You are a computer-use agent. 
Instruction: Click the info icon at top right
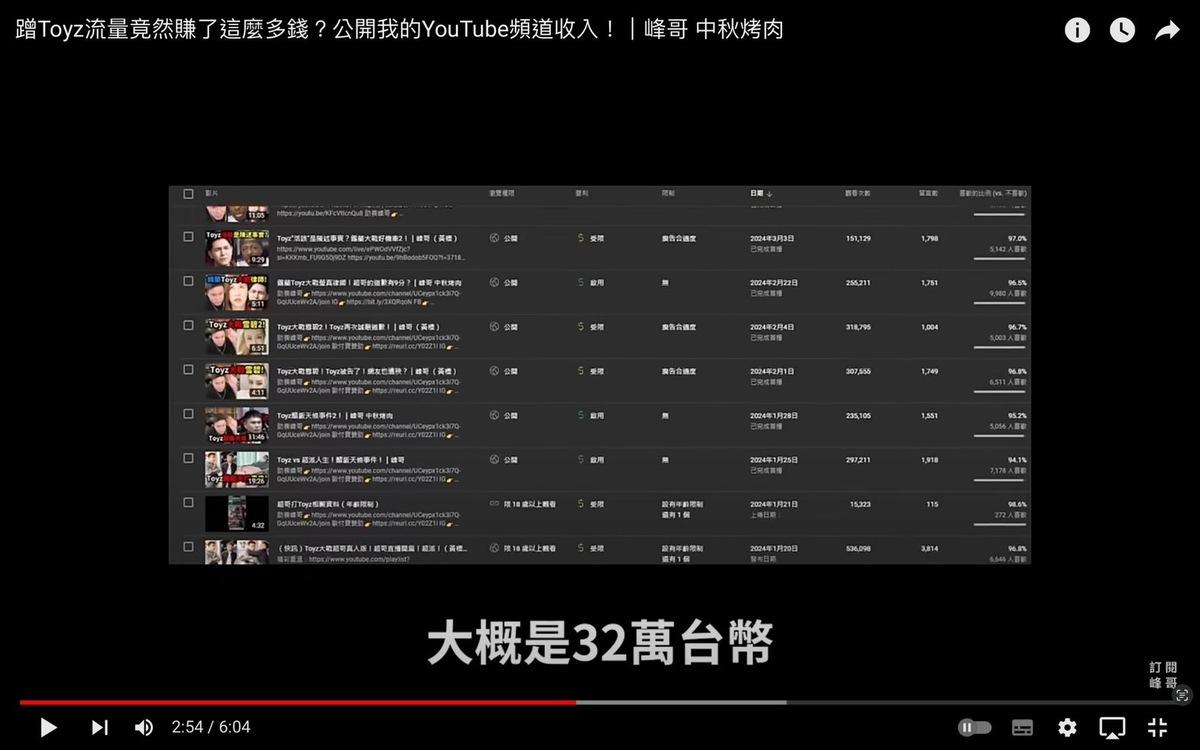tap(1077, 30)
